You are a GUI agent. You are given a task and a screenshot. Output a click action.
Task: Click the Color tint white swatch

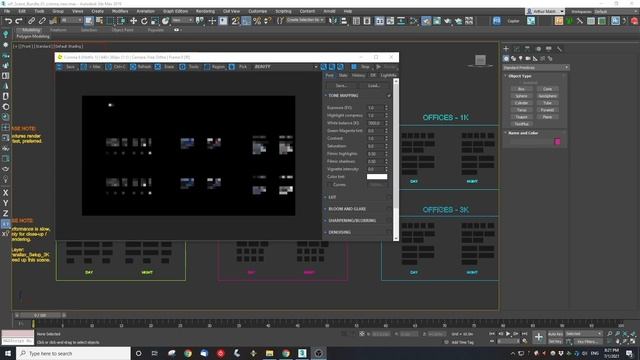click(x=377, y=177)
